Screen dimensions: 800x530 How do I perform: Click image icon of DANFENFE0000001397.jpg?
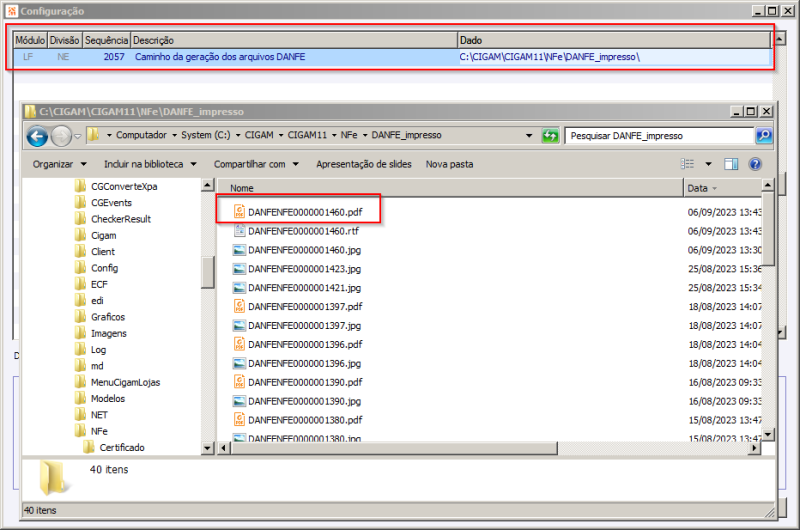click(x=239, y=325)
